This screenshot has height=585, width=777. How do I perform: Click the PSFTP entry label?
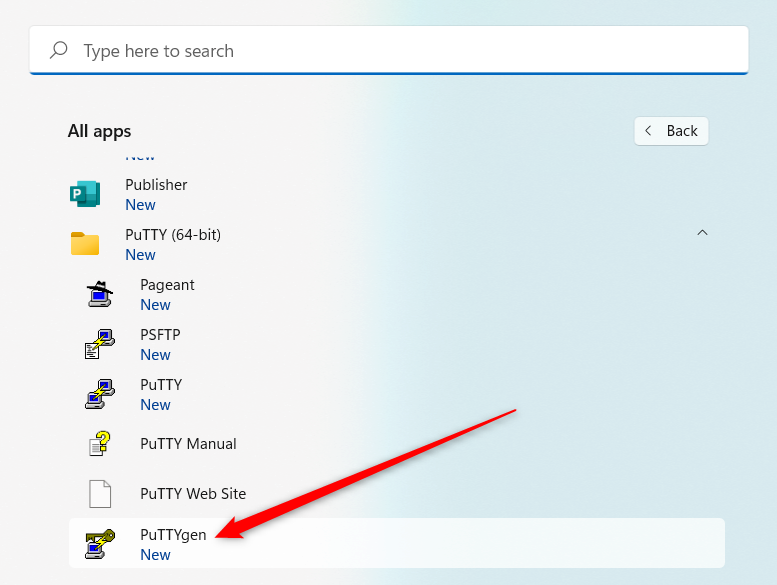pyautogui.click(x=160, y=335)
